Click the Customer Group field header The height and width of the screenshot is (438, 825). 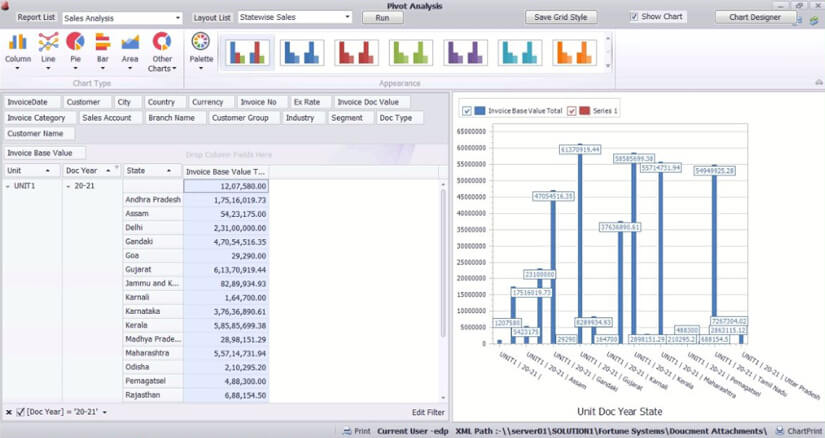tap(240, 118)
